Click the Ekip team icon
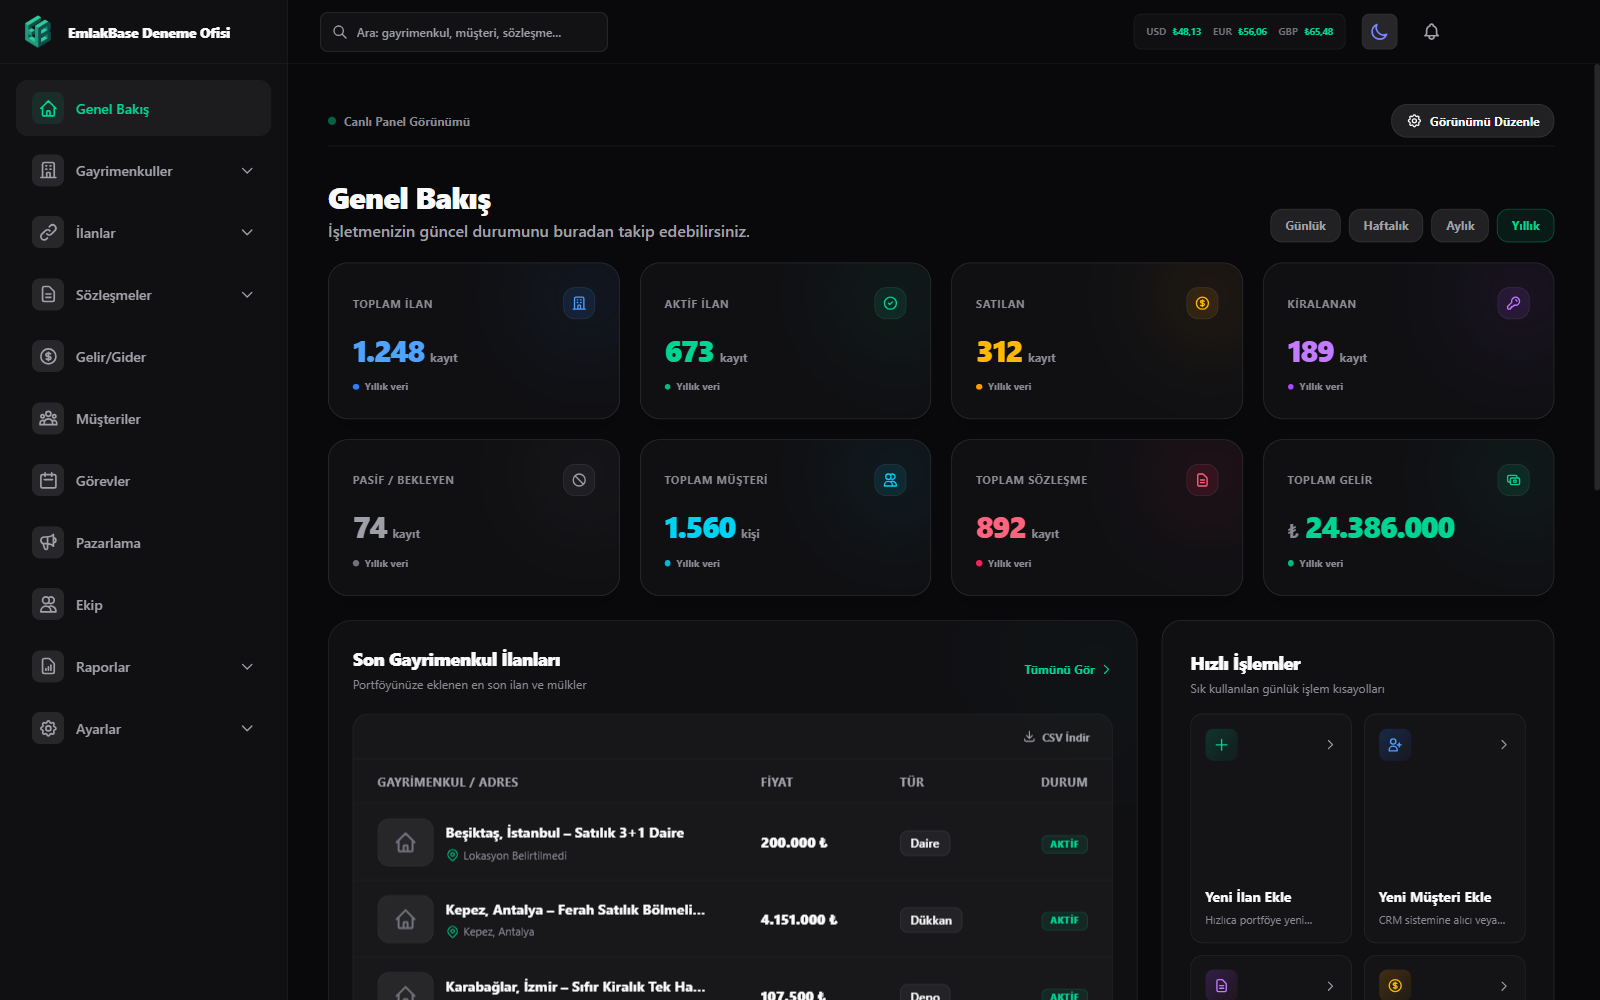 [x=48, y=604]
